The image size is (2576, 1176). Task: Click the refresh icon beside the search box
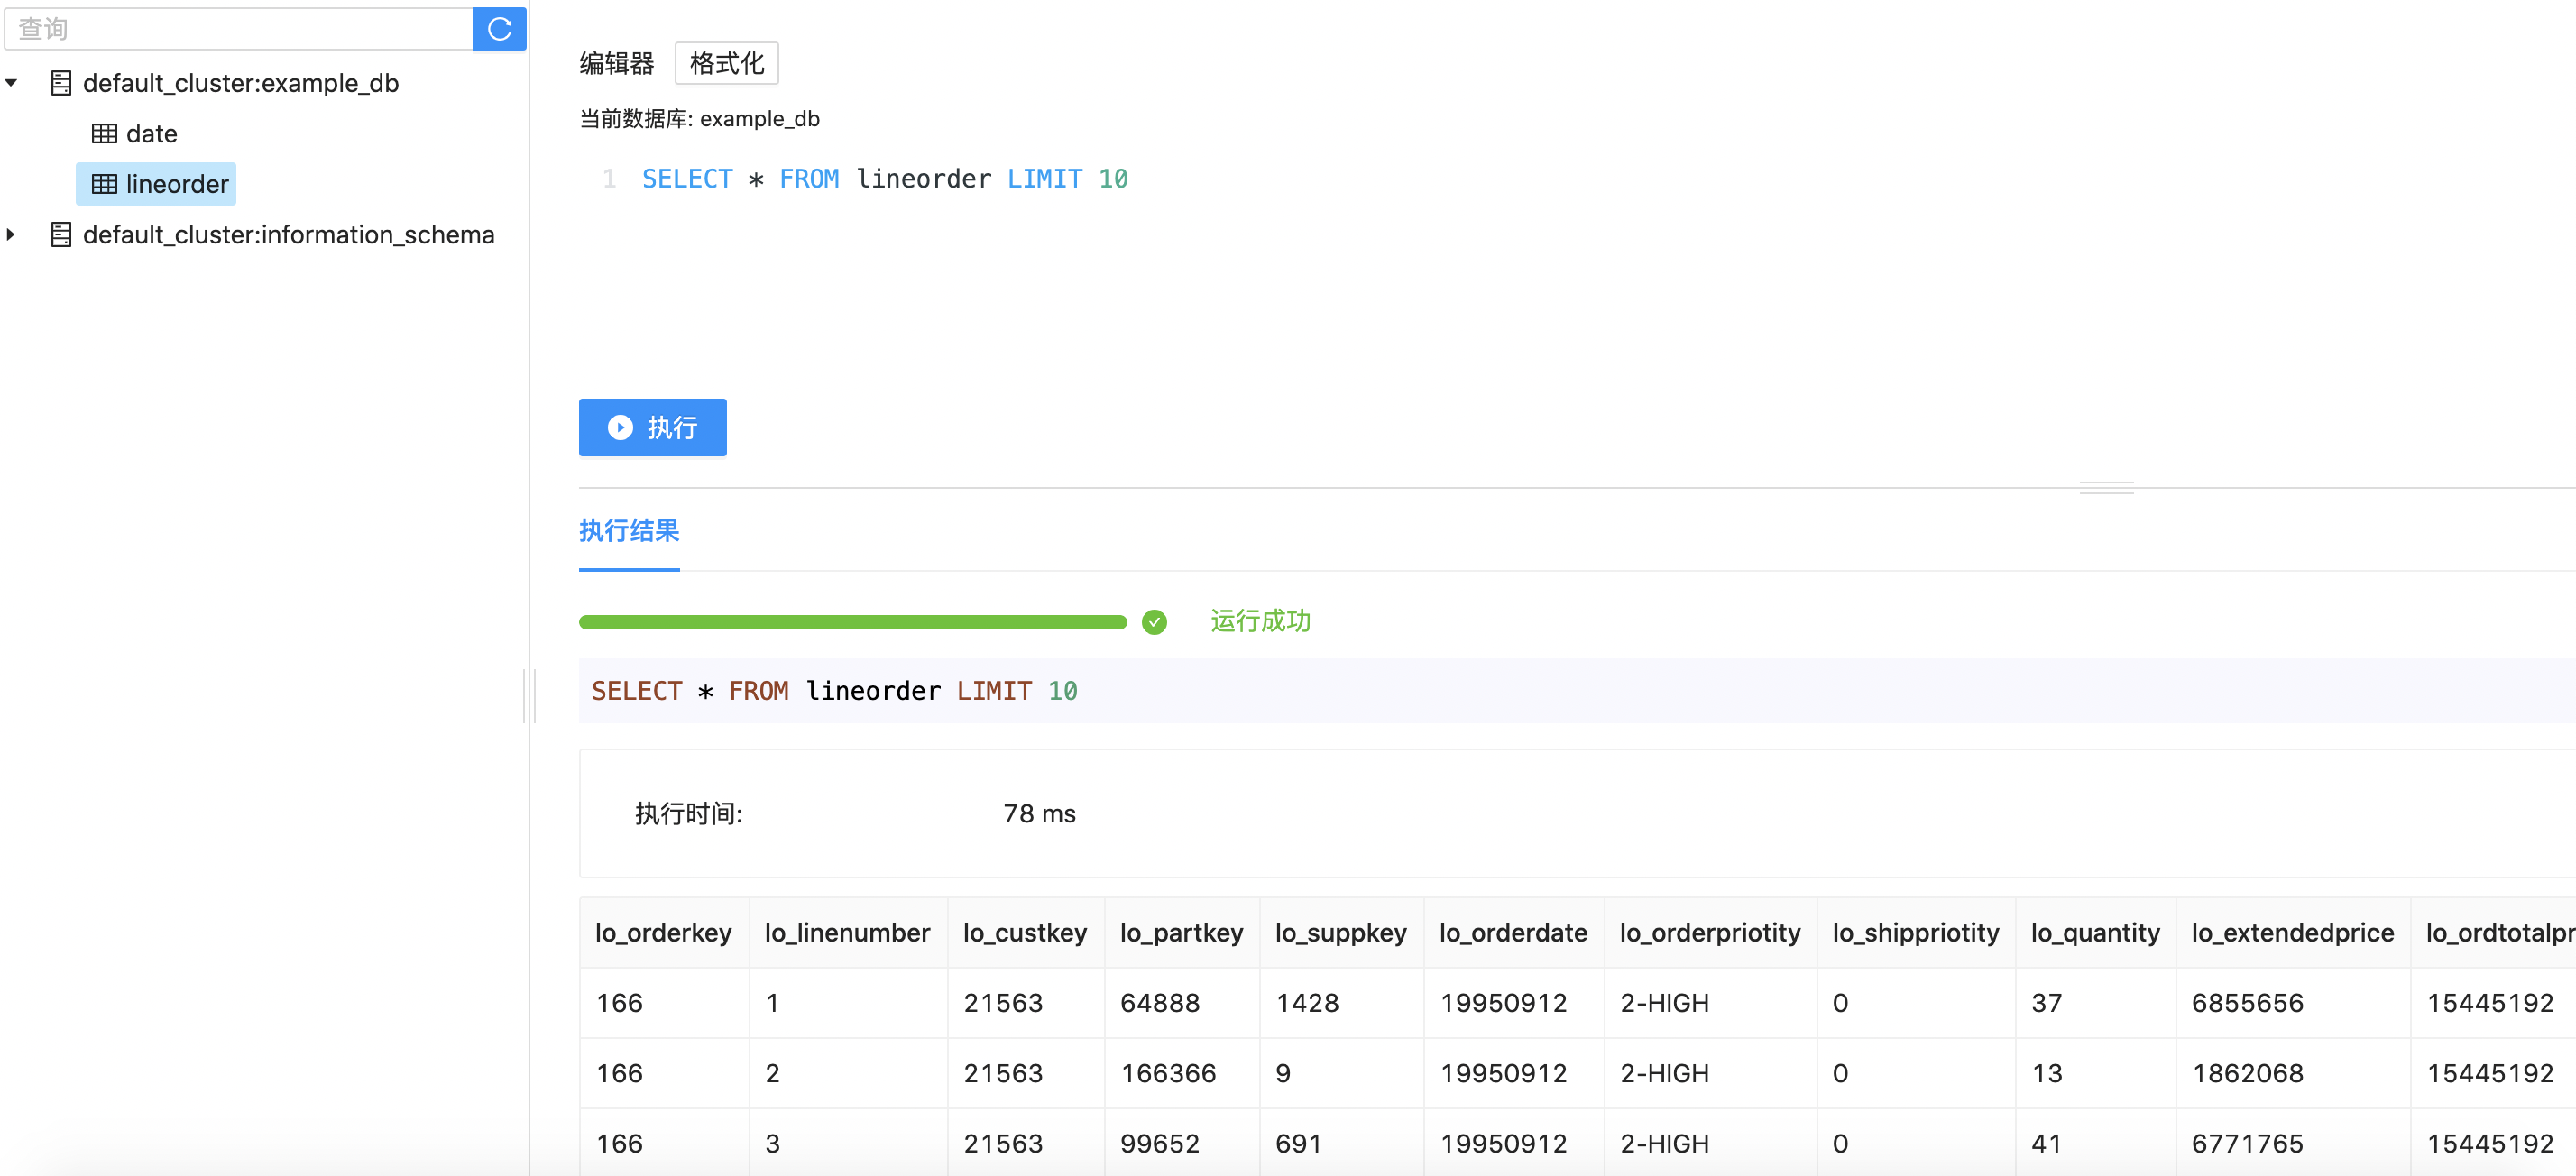pyautogui.click(x=499, y=29)
